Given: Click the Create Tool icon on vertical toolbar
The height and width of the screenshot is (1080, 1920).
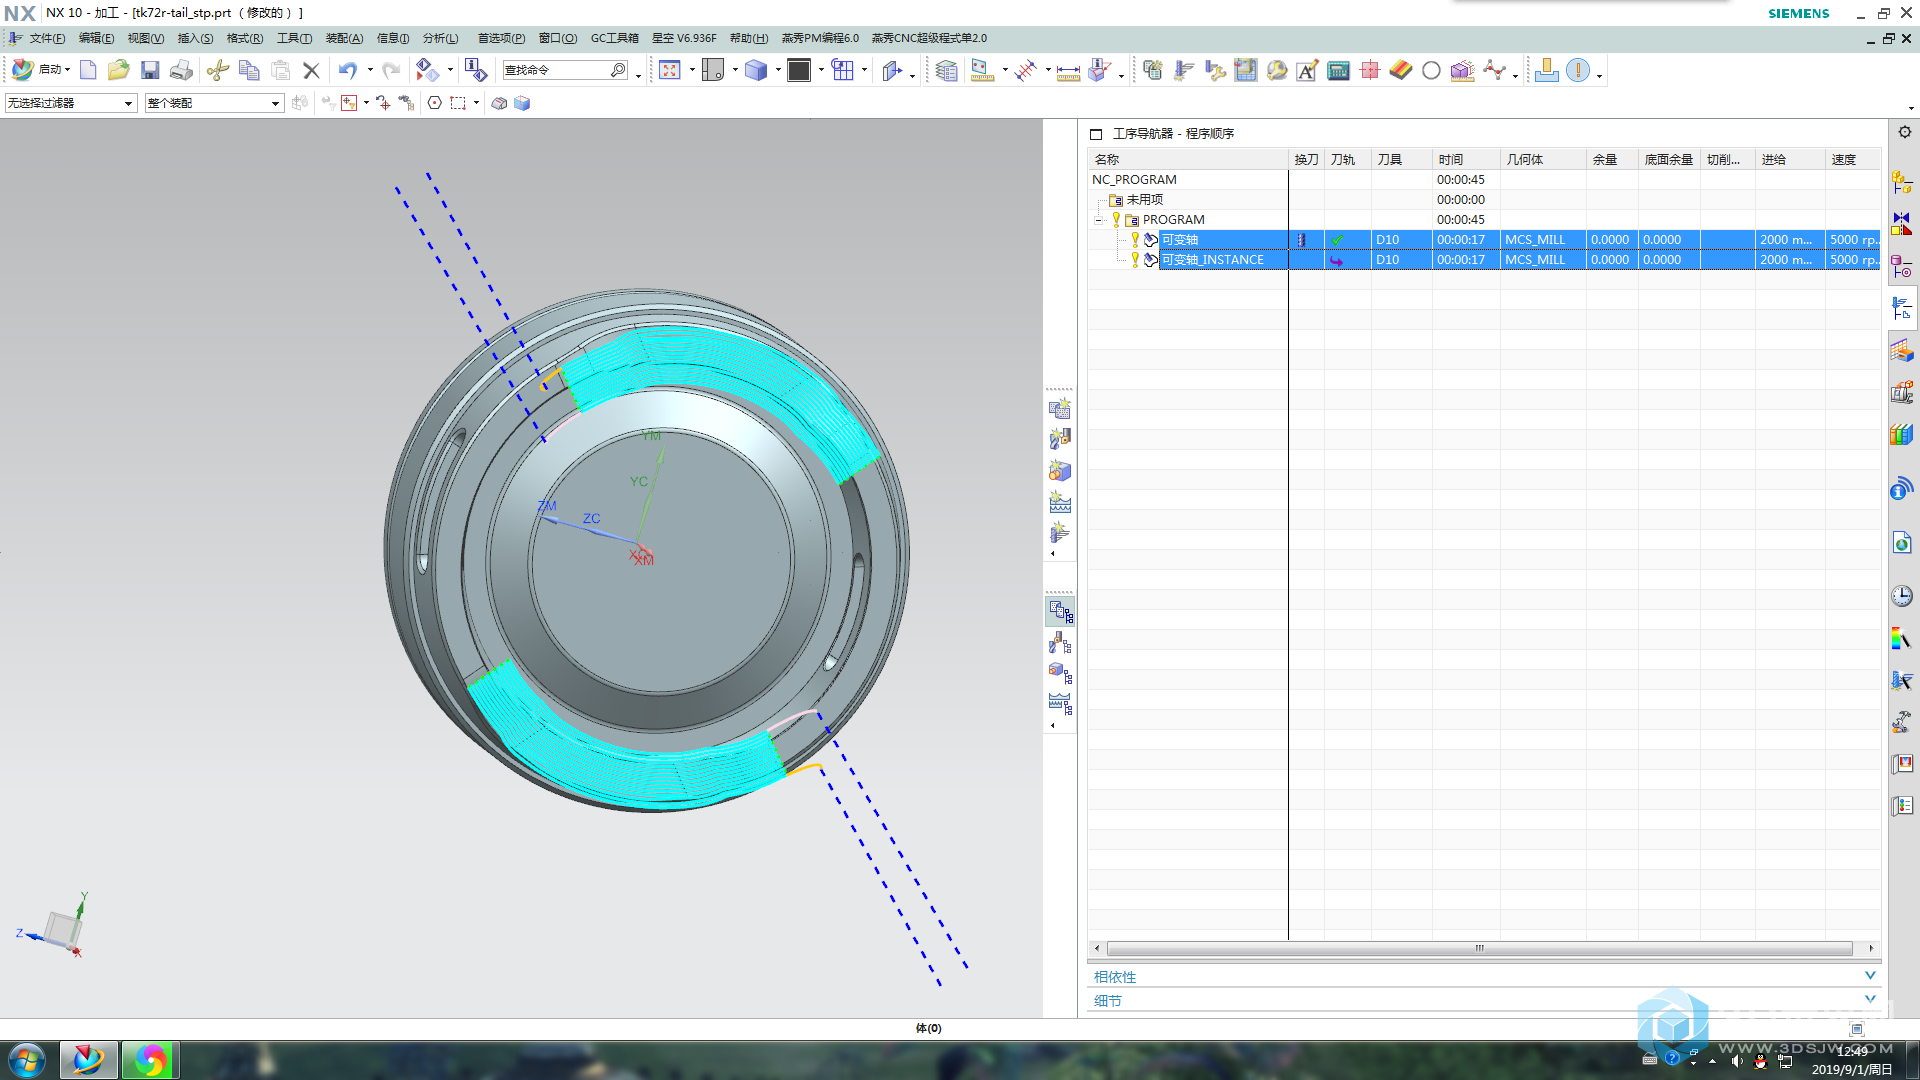Looking at the screenshot, I should [x=1060, y=439].
